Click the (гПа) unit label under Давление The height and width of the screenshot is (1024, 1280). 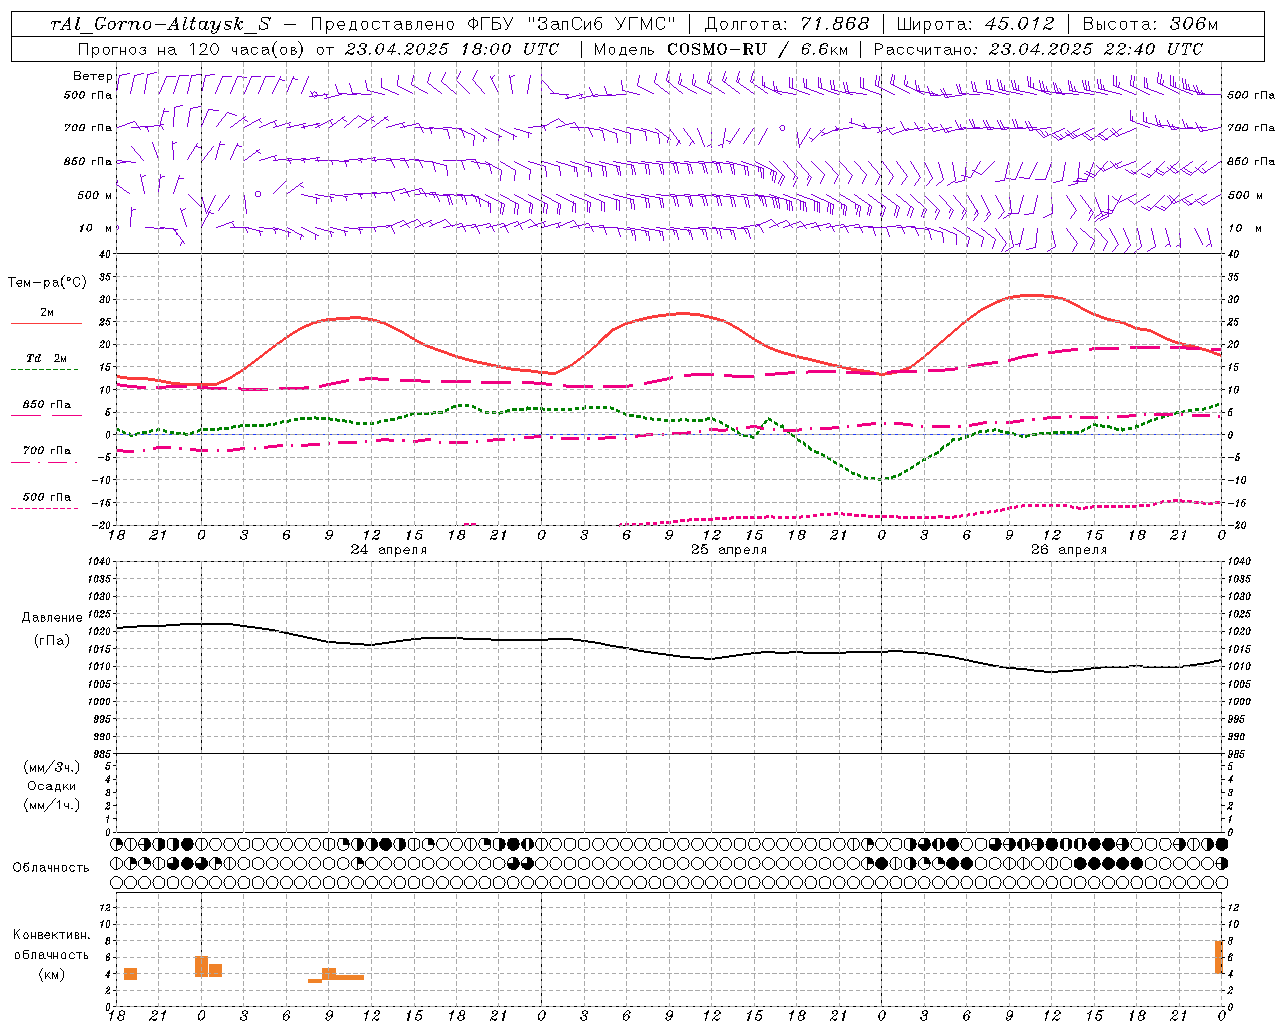point(52,640)
